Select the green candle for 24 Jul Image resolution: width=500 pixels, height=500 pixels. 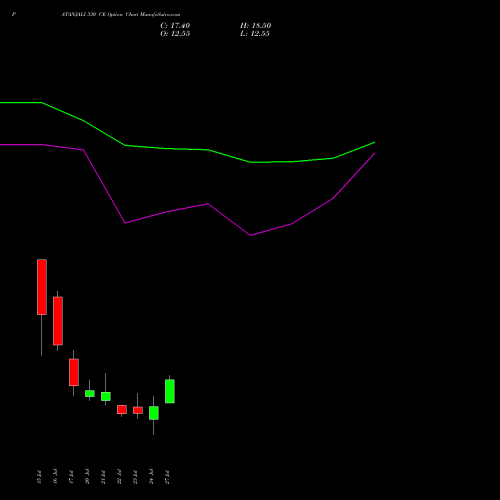[154, 413]
